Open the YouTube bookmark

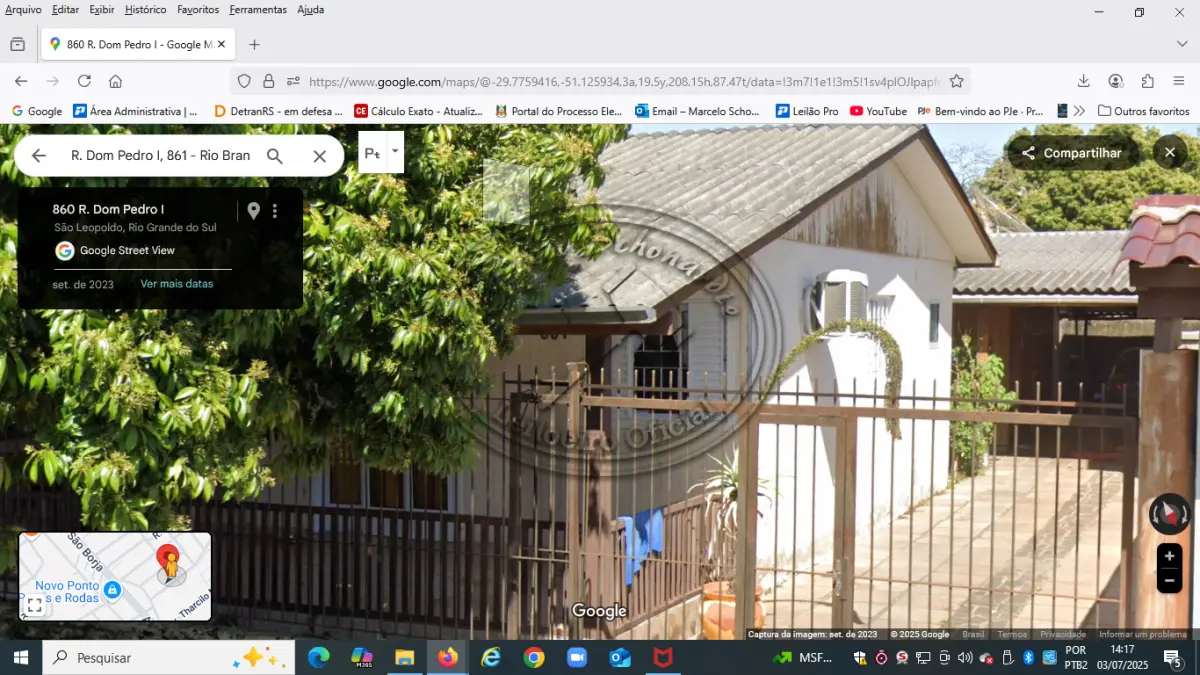point(878,111)
